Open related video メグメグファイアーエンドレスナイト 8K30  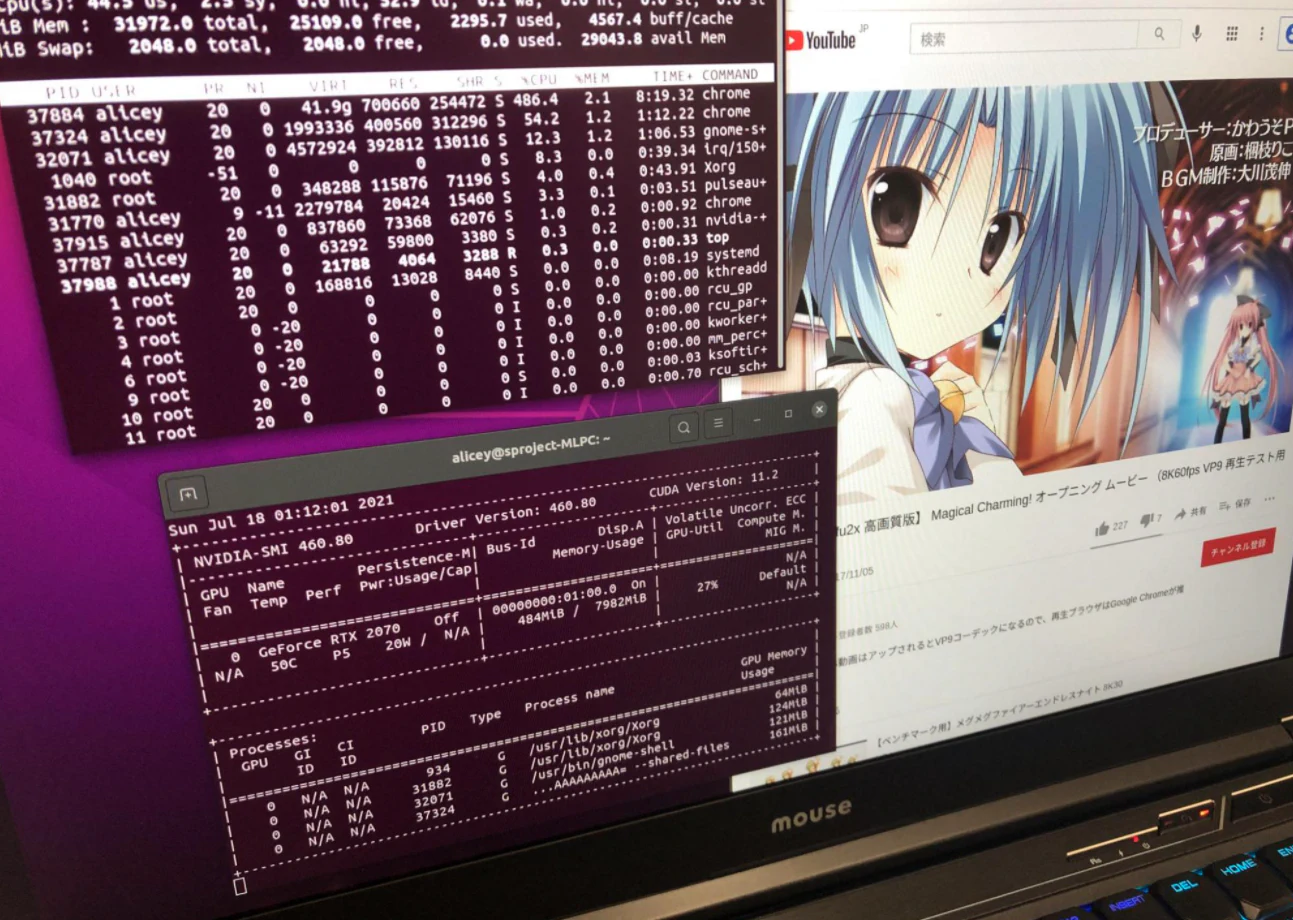pyautogui.click(x=1000, y=714)
